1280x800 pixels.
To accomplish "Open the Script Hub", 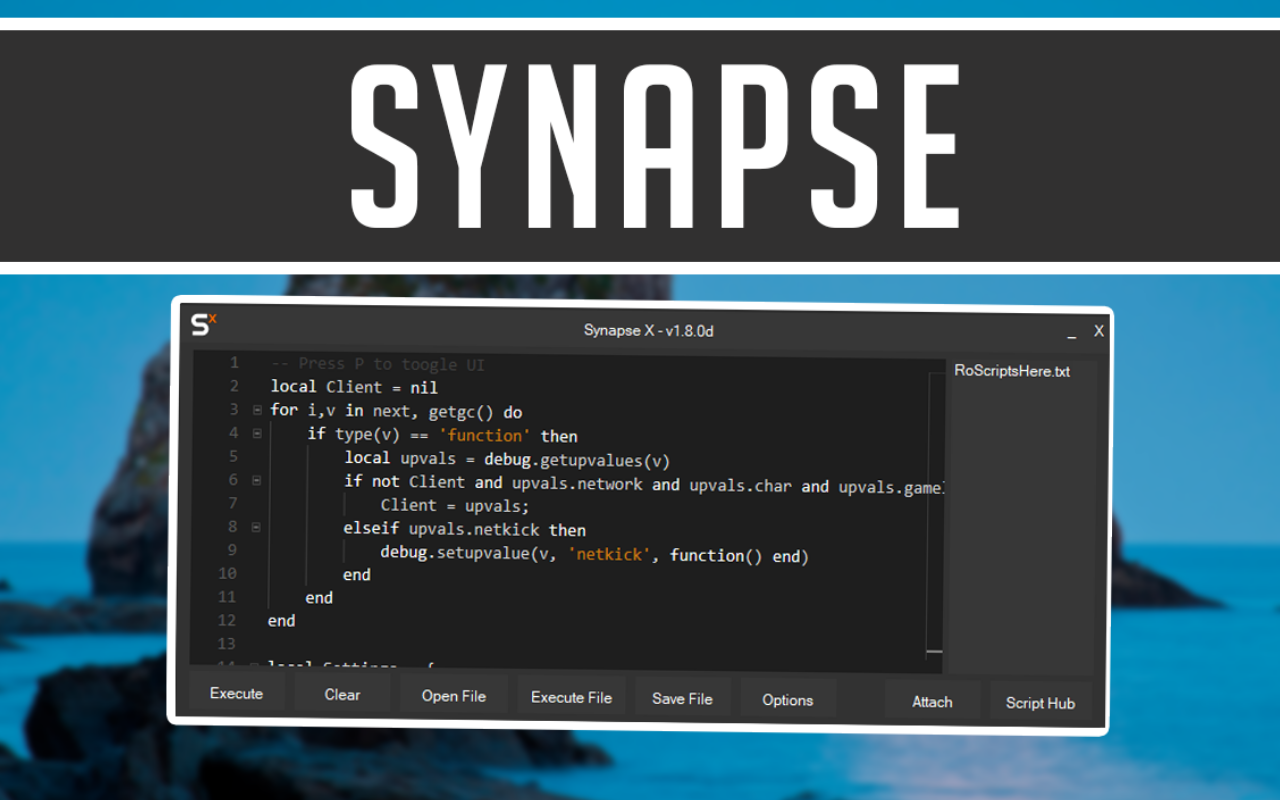I will pyautogui.click(x=1040, y=703).
